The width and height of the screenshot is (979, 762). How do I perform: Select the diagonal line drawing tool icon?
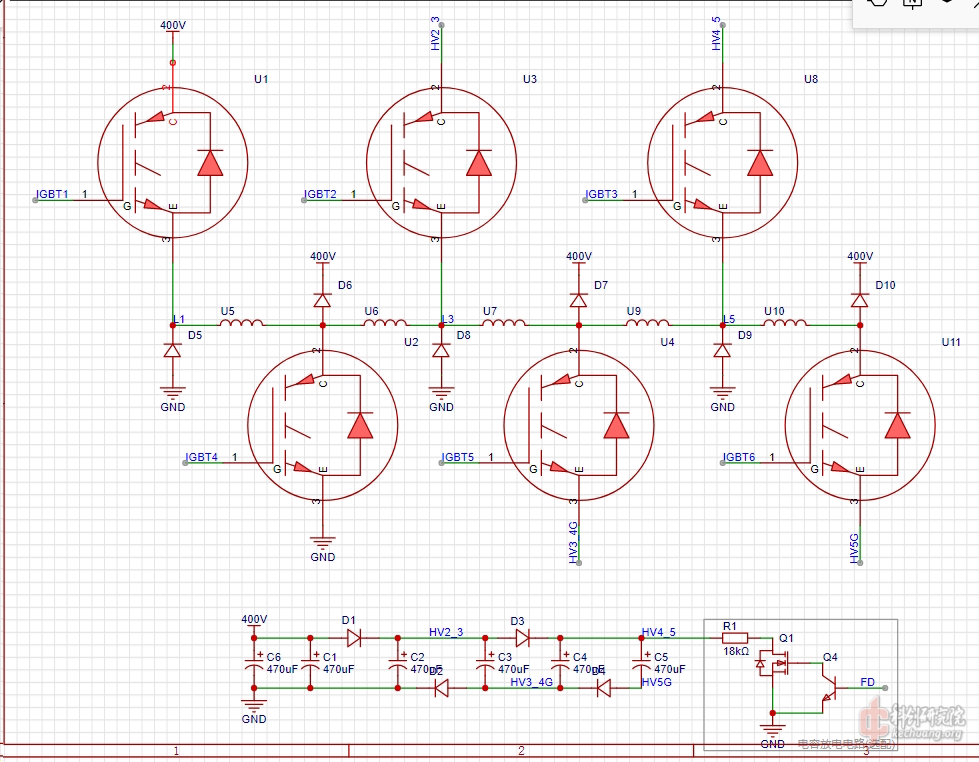coord(975,6)
